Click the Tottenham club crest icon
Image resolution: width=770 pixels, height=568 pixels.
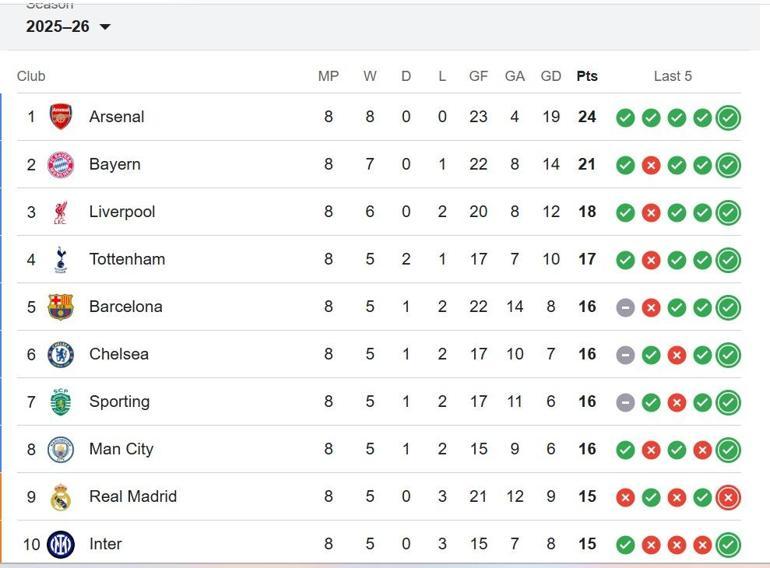61,259
